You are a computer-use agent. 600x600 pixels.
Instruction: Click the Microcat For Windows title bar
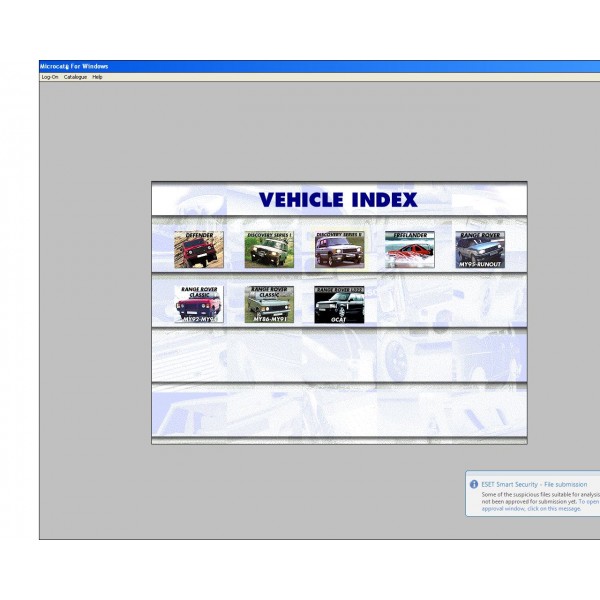click(320, 67)
